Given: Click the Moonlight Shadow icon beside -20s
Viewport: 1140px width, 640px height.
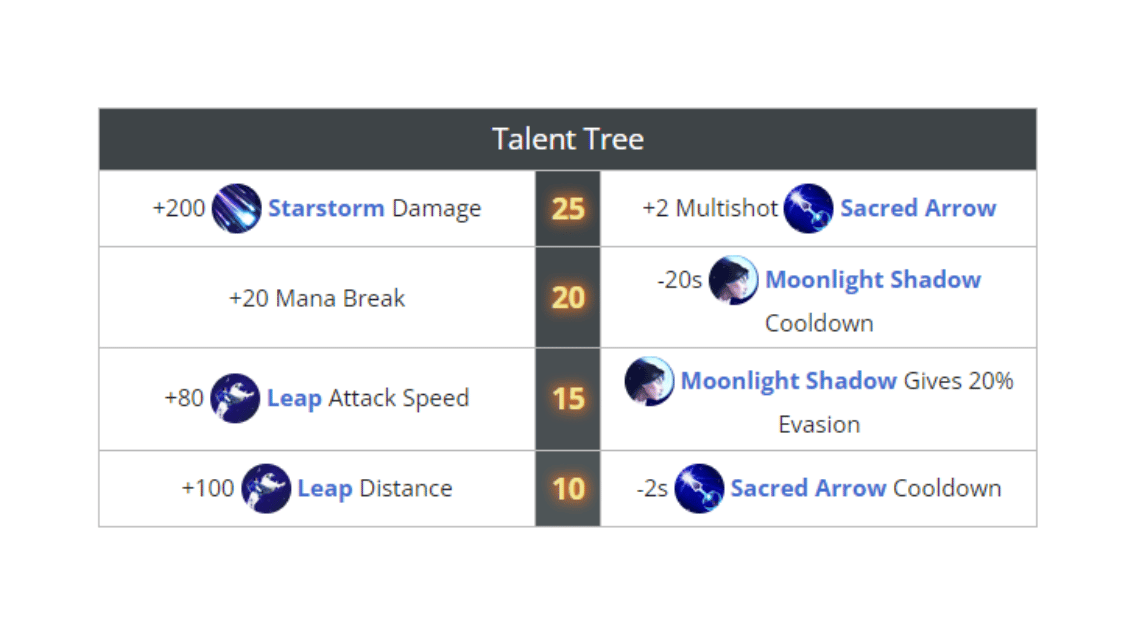Looking at the screenshot, I should click(x=734, y=280).
